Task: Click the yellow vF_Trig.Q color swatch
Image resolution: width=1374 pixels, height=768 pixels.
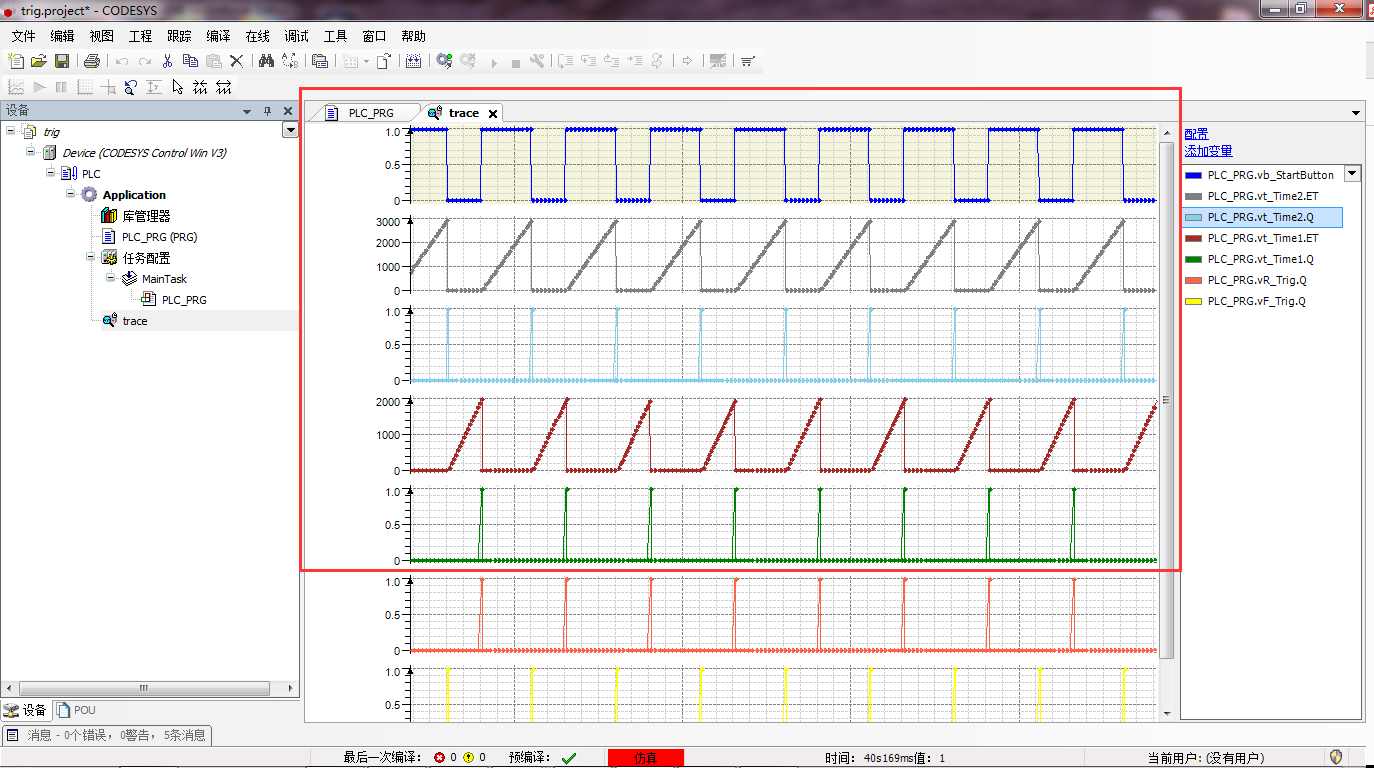Action: click(1193, 301)
